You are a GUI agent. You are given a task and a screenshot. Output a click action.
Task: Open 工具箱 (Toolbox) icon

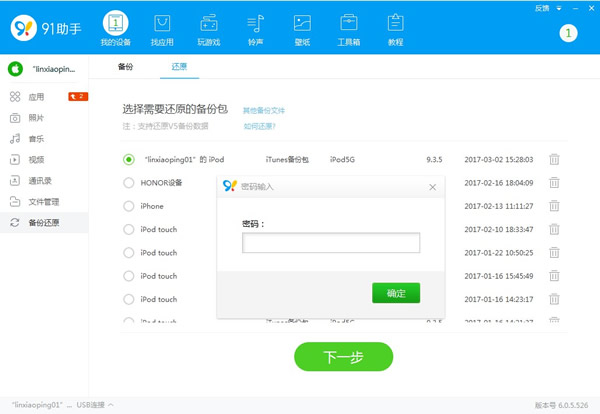tap(348, 29)
